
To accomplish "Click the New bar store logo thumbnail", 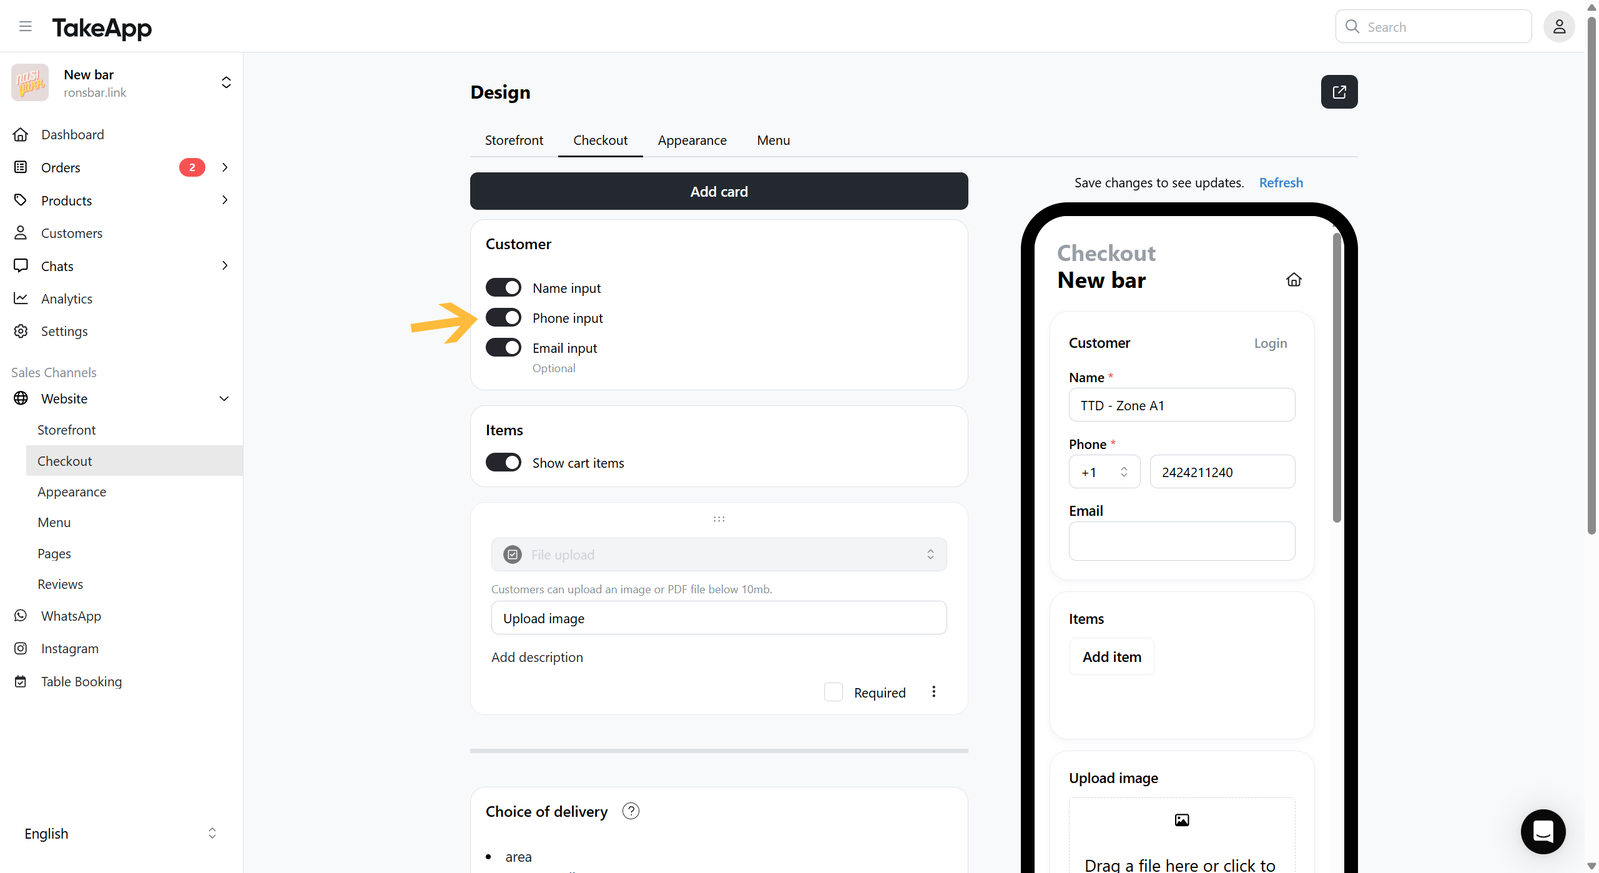I will [30, 83].
